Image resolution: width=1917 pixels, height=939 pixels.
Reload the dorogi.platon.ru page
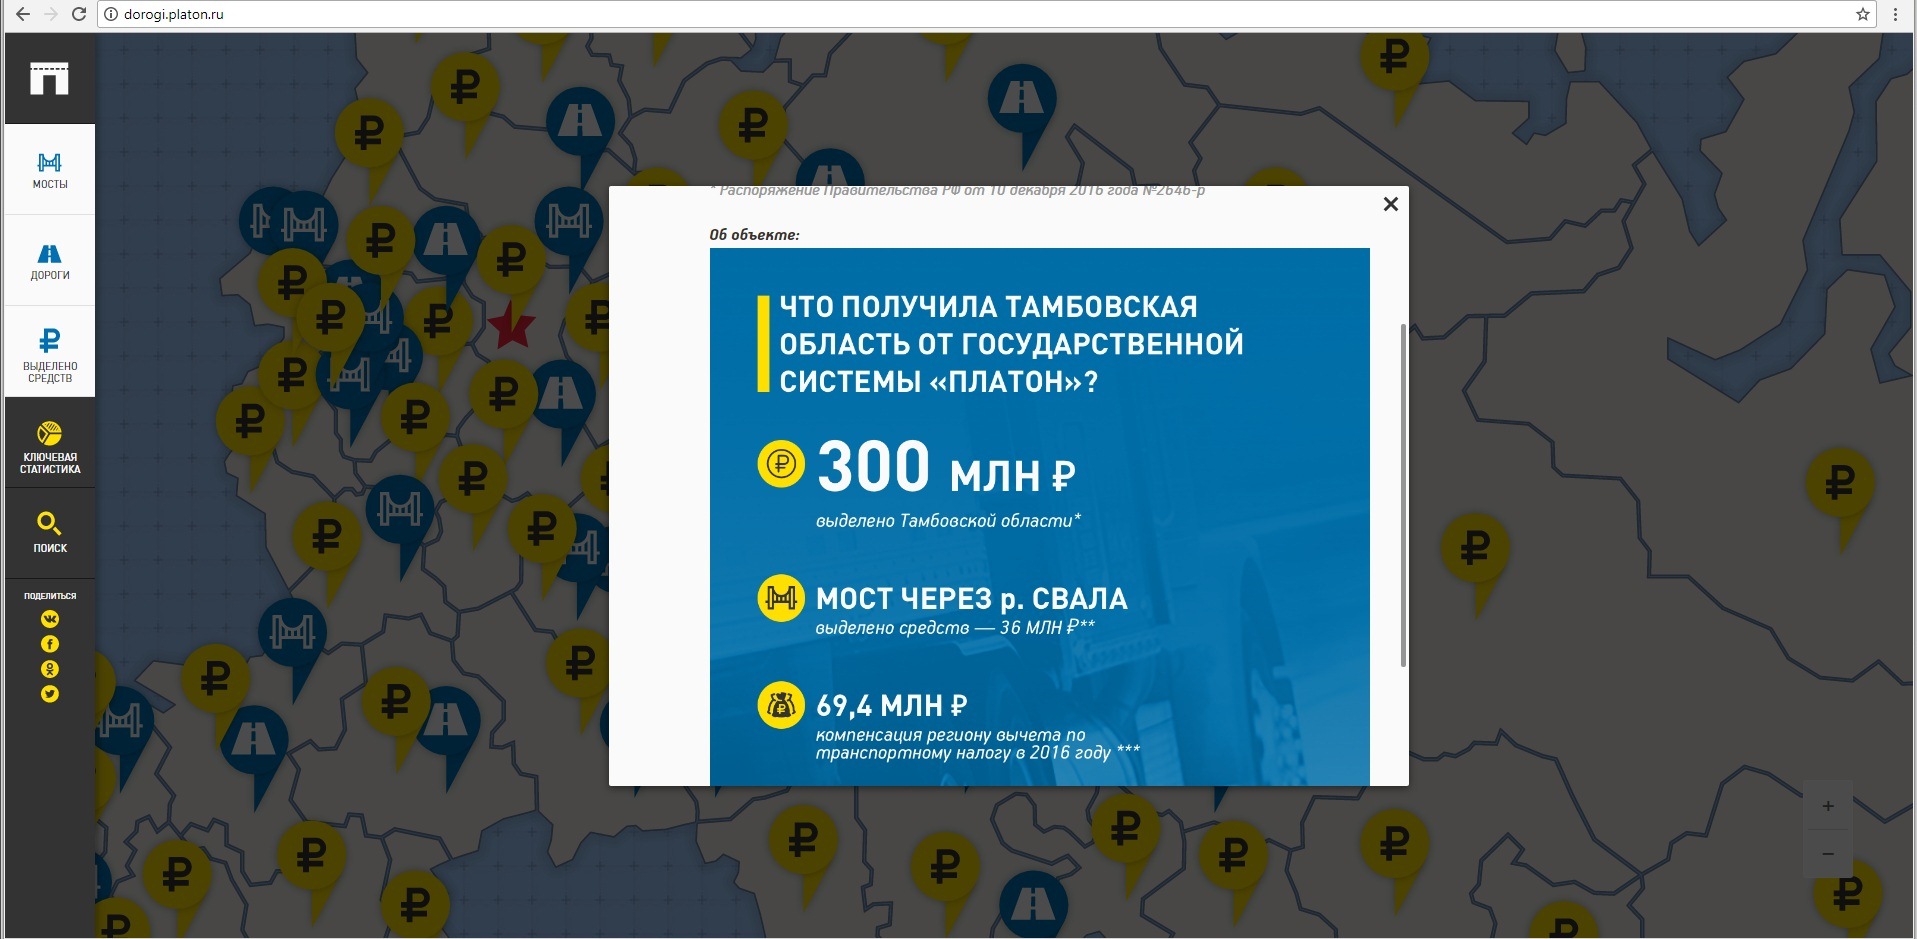coord(79,14)
